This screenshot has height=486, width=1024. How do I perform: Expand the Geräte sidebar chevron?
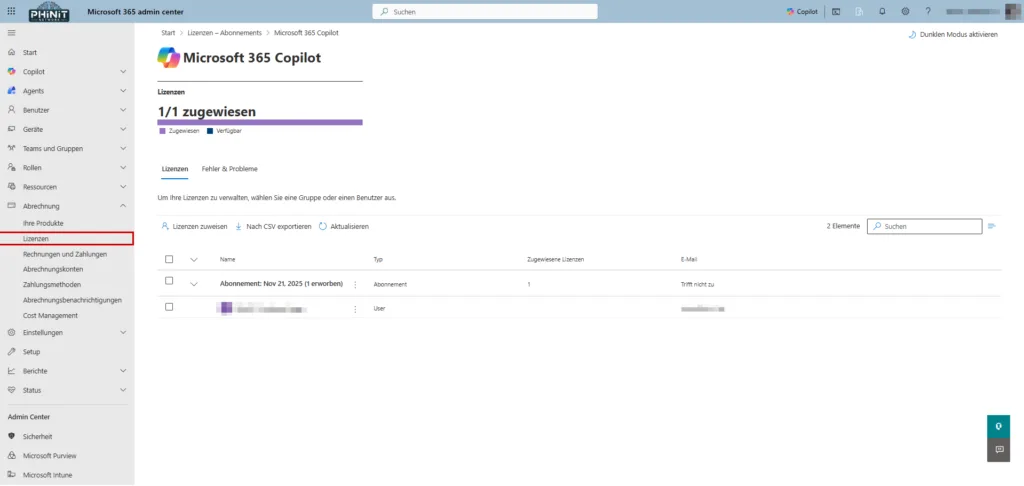click(123, 129)
